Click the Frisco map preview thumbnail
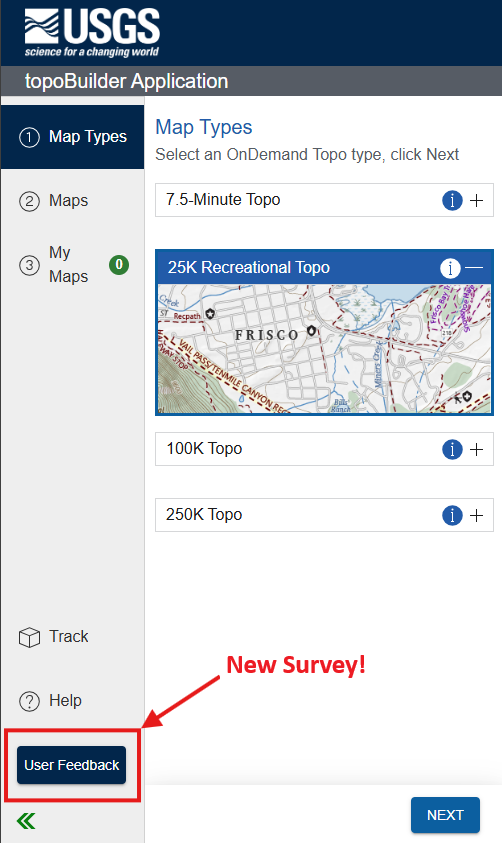502x843 pixels. 324,349
